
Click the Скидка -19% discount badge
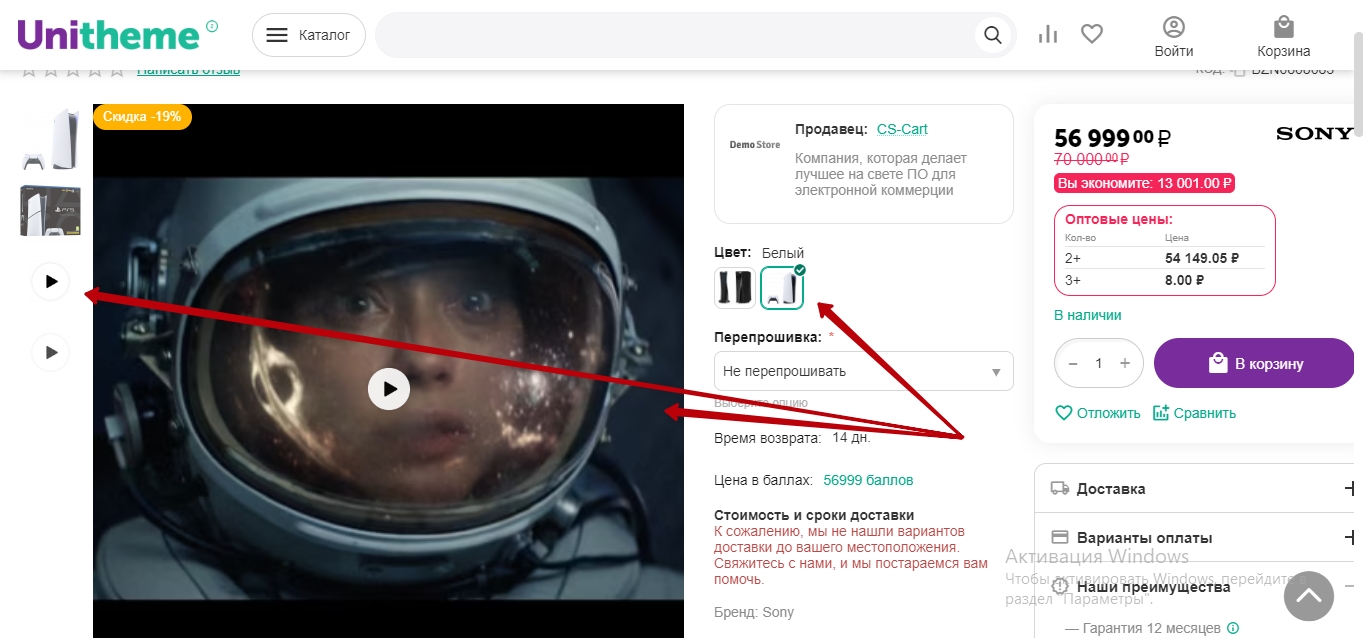[x=142, y=117]
